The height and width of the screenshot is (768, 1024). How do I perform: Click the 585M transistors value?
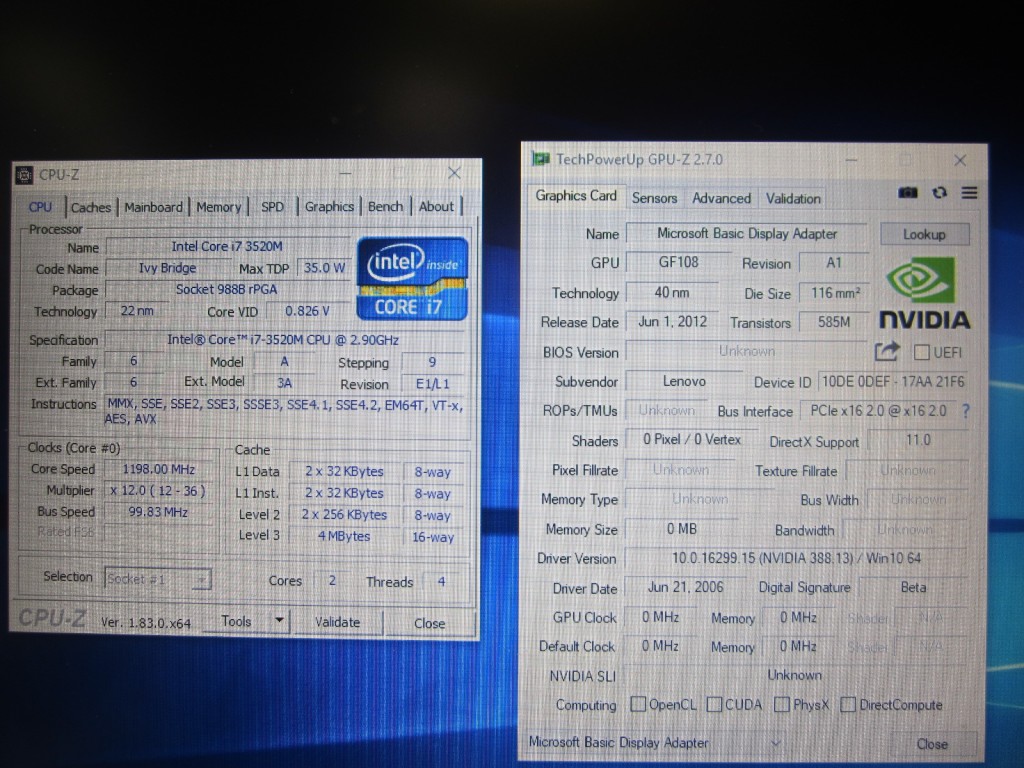[834, 321]
